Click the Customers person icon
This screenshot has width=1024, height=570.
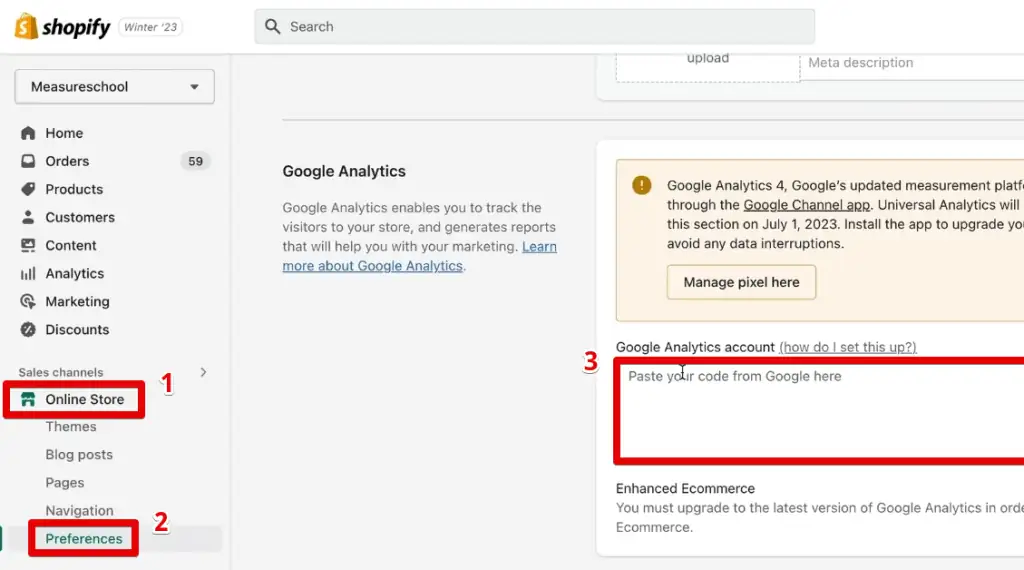[28, 217]
